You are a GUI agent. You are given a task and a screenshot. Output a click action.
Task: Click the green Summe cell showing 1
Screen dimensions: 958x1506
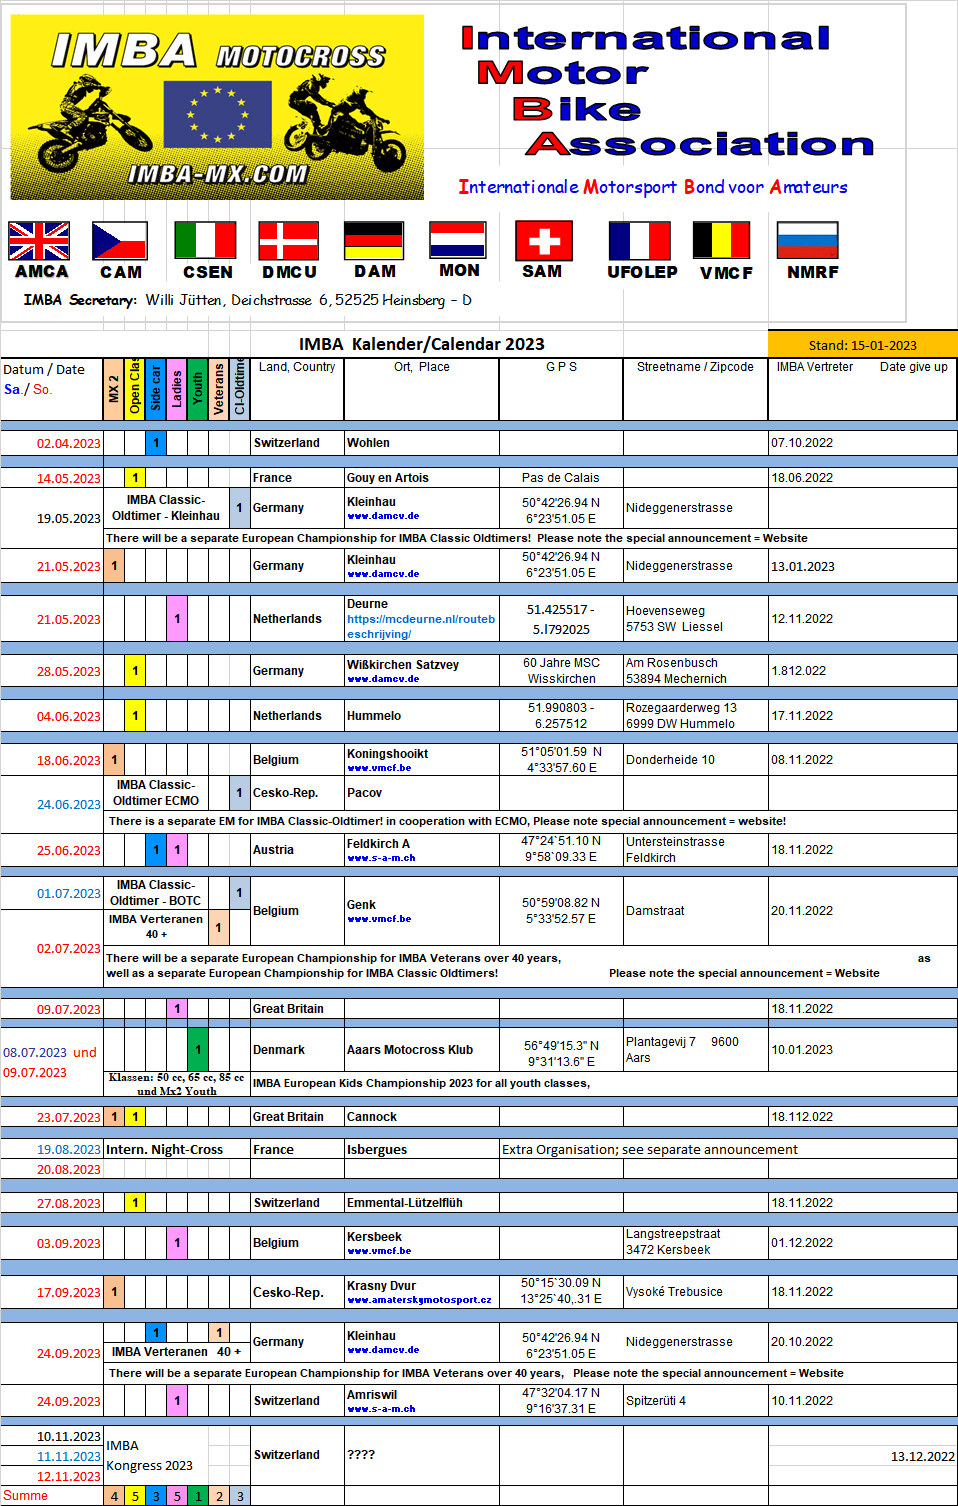pyautogui.click(x=198, y=1496)
